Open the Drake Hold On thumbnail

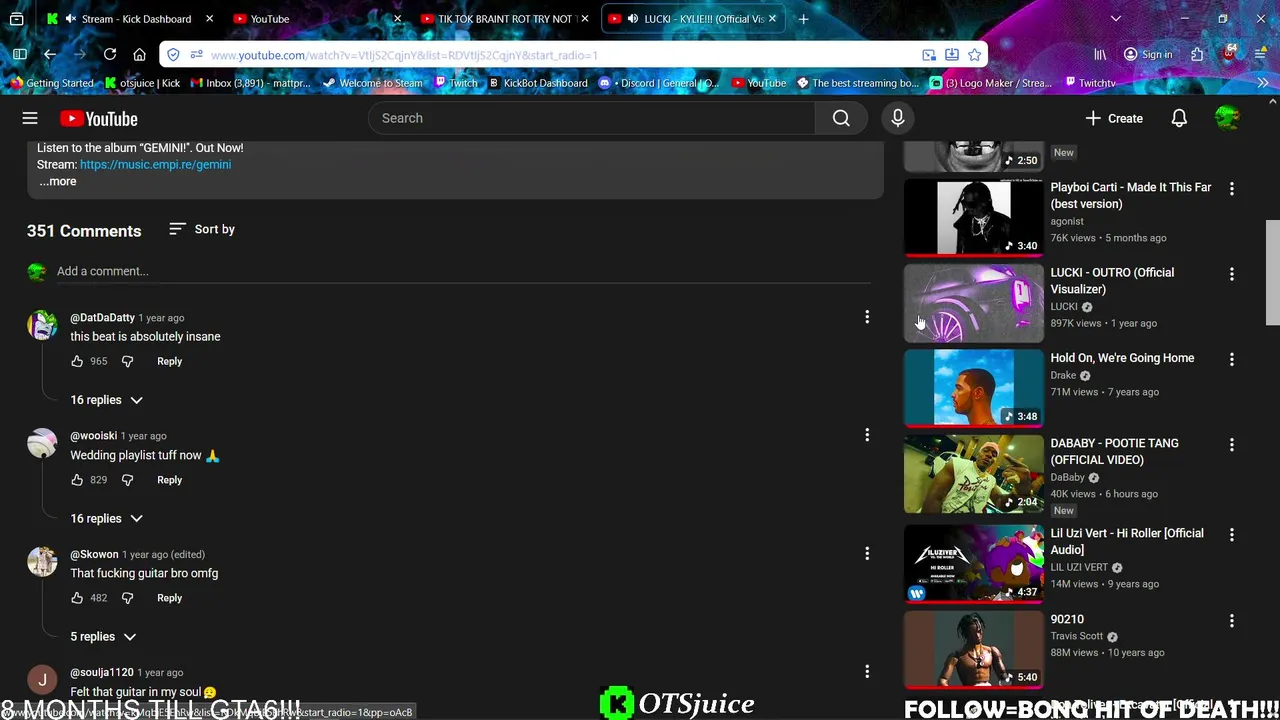tap(973, 388)
